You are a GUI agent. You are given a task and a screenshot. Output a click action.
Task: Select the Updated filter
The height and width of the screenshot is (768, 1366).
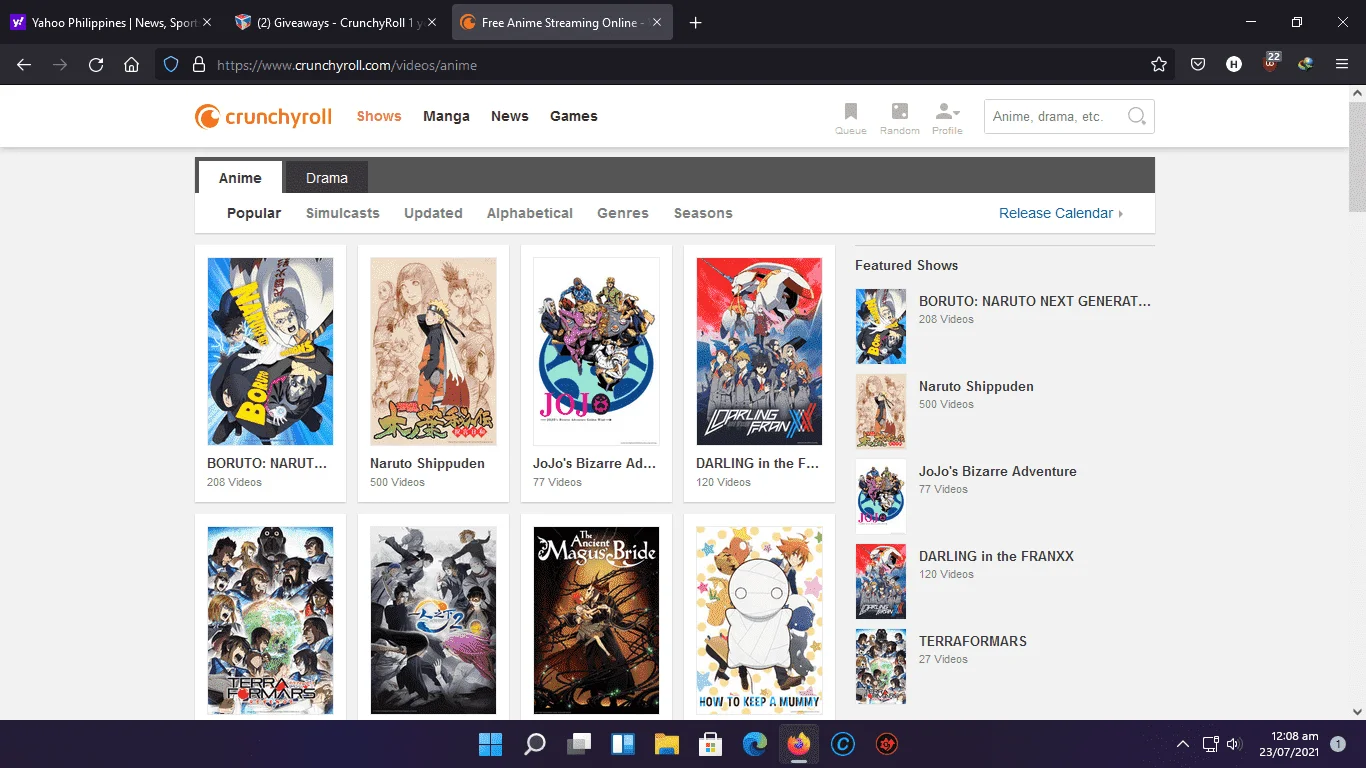(x=433, y=213)
